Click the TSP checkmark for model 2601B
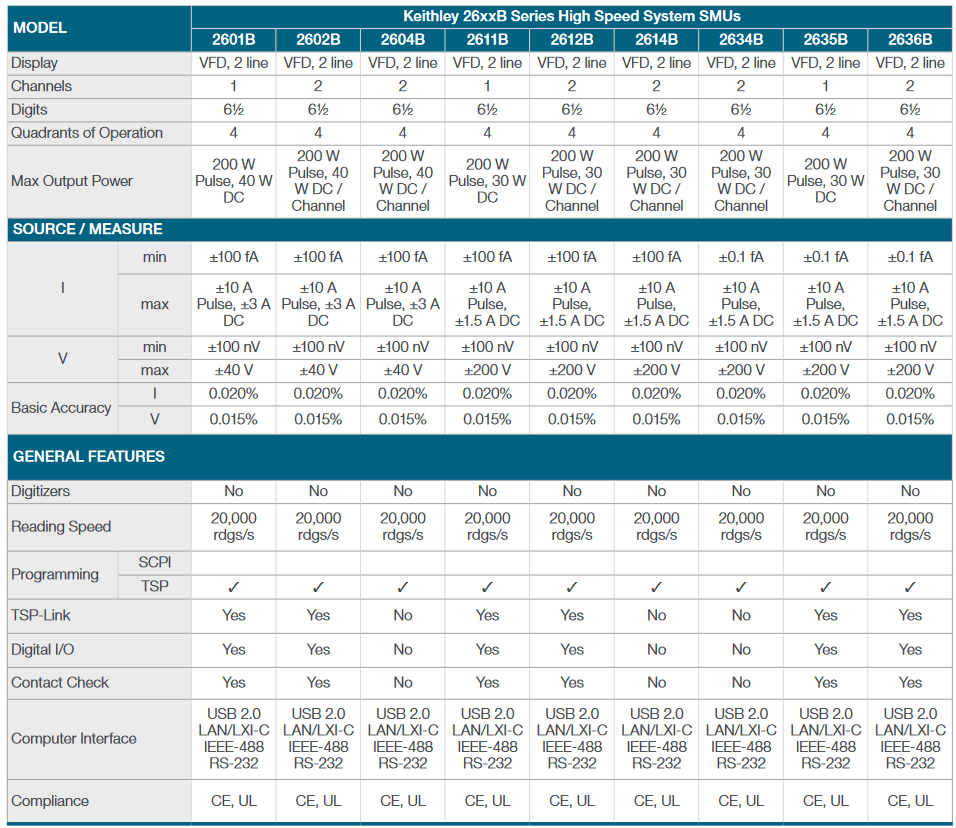Screen dimensions: 956x828 point(234,587)
